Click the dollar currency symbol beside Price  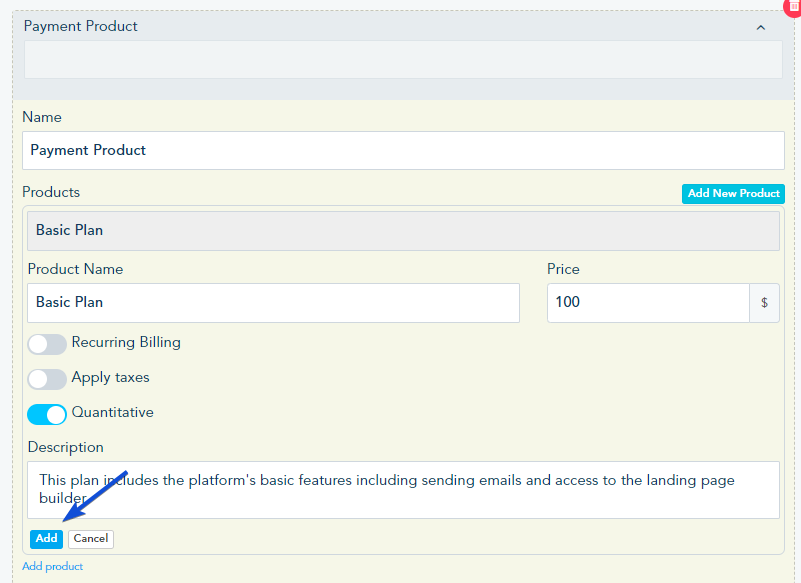point(764,303)
